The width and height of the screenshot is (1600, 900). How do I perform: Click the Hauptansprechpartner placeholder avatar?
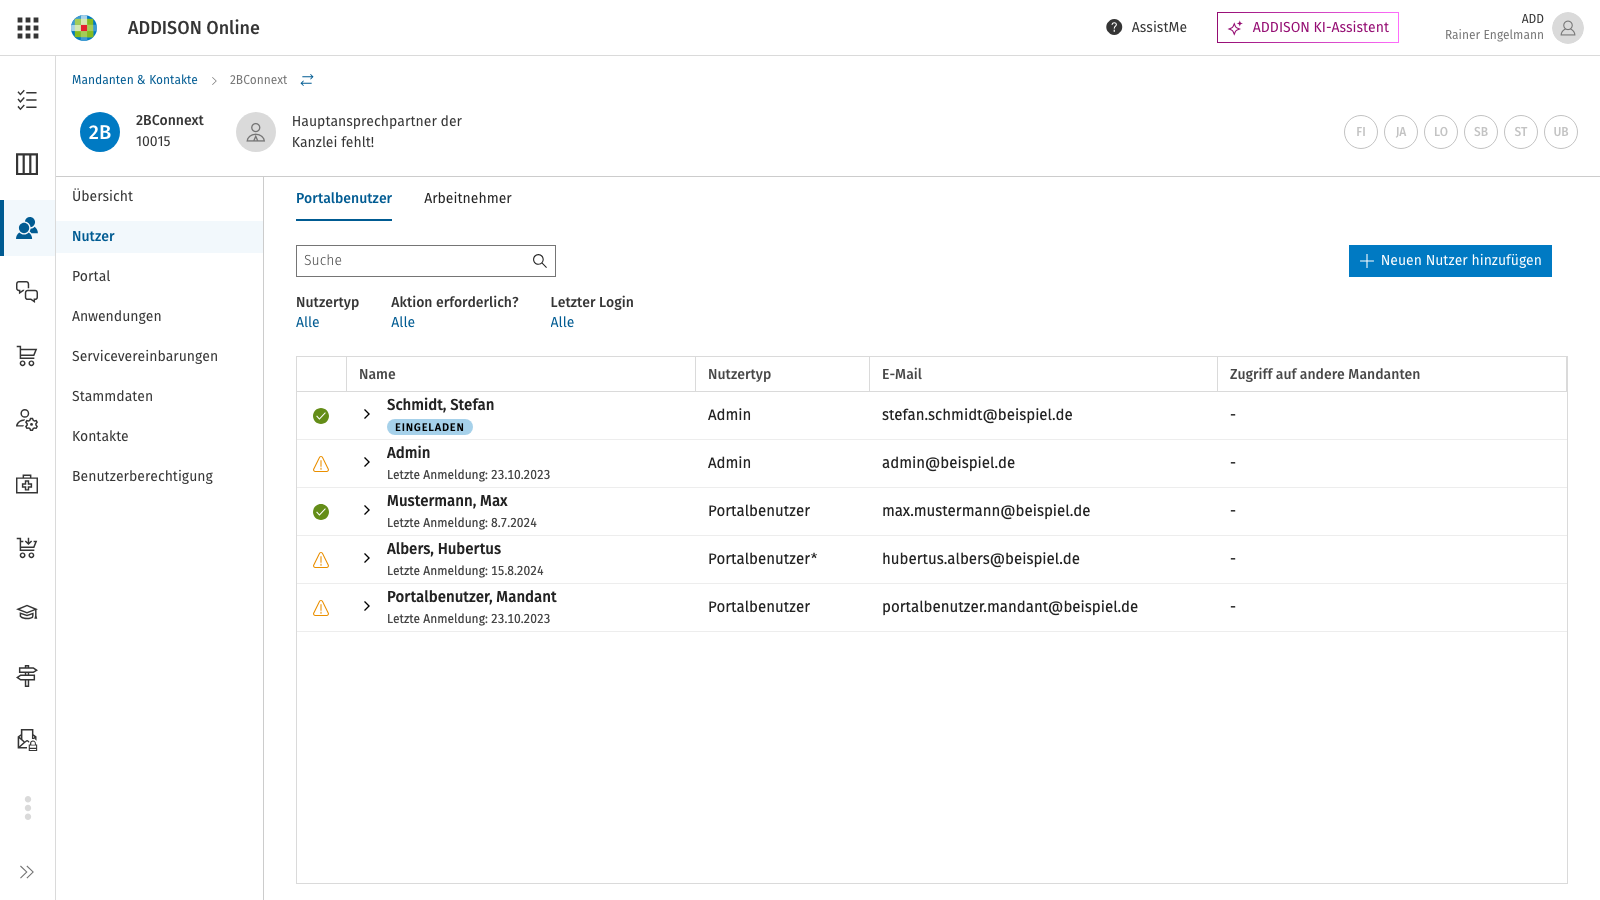pos(256,132)
